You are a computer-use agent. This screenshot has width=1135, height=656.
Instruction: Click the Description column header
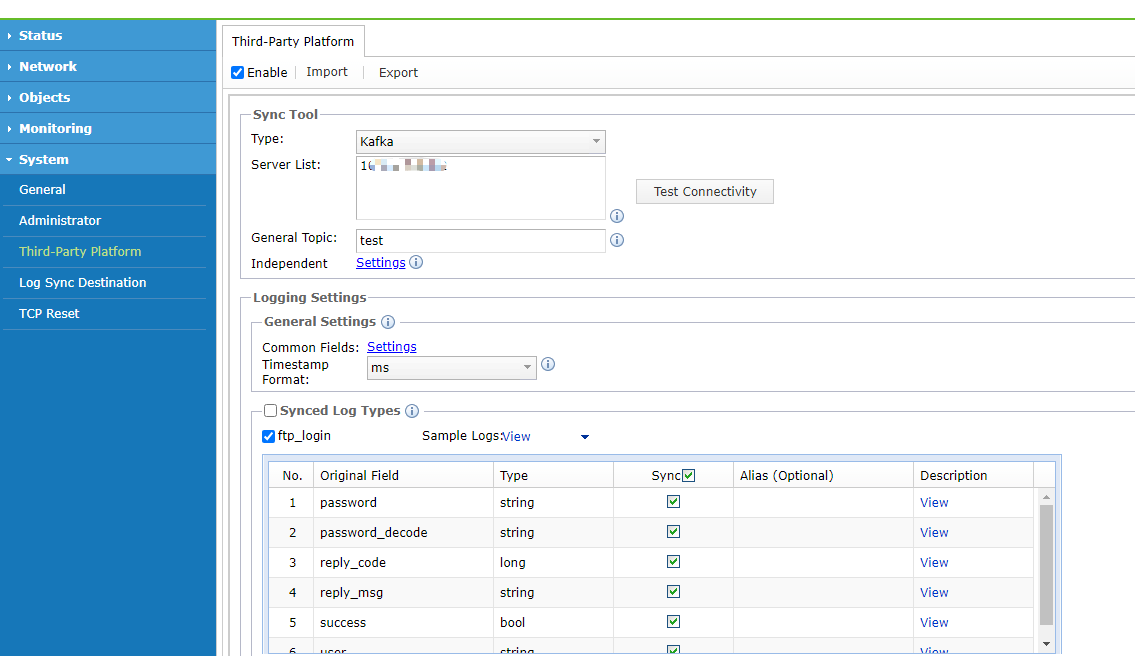[974, 476]
